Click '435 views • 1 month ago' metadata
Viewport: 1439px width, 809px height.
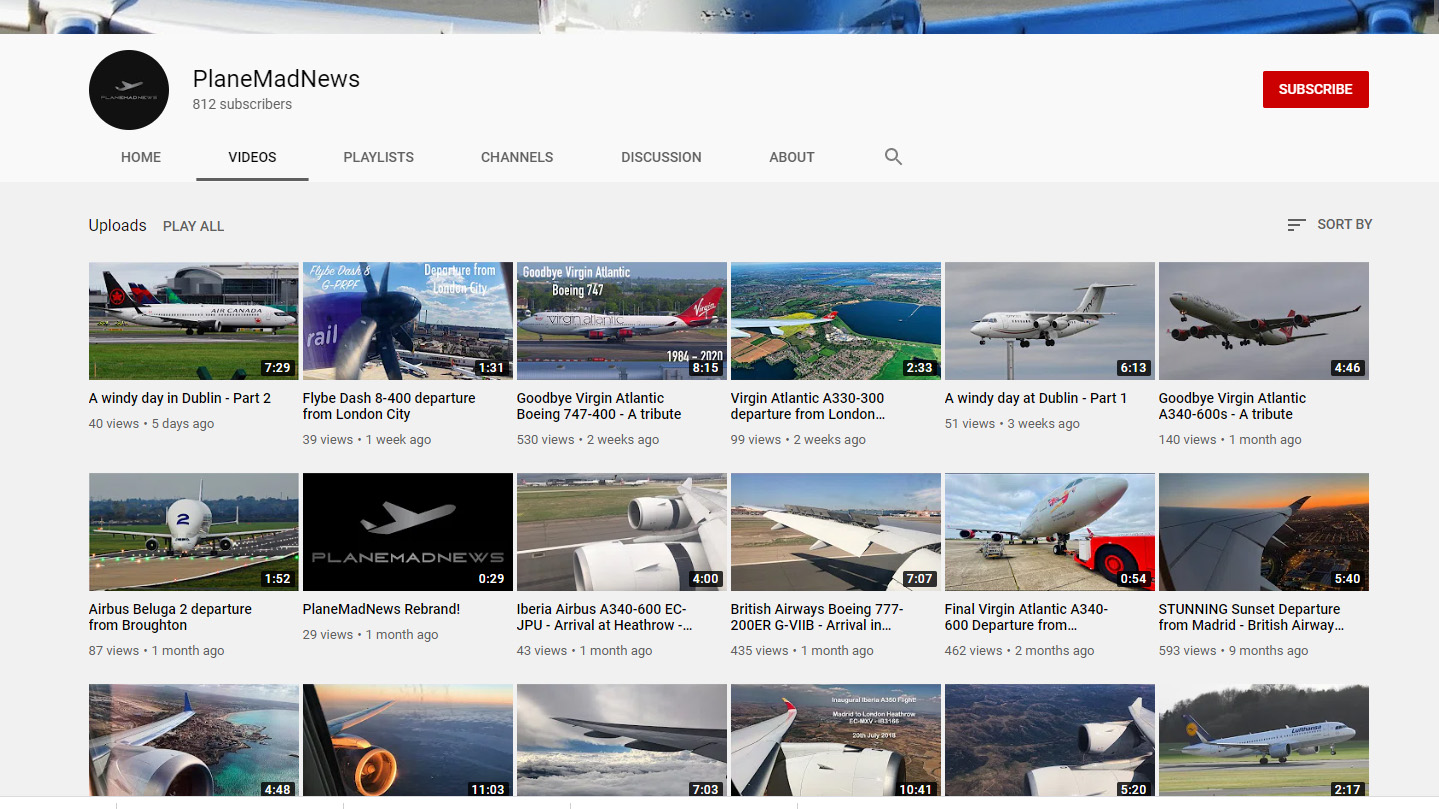point(802,651)
